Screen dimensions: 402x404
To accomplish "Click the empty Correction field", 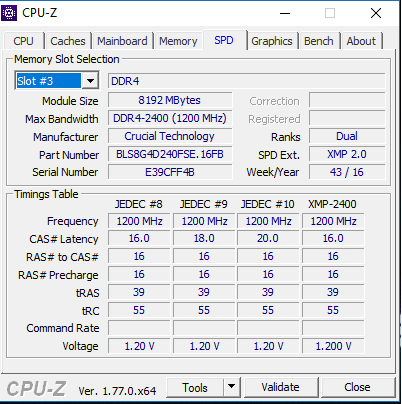I will (x=347, y=100).
